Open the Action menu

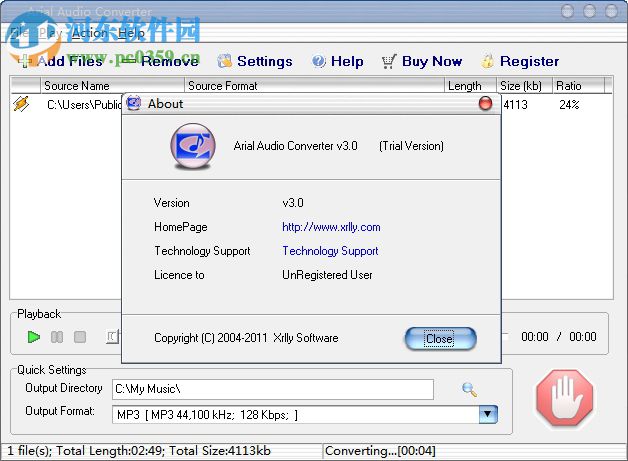click(89, 33)
